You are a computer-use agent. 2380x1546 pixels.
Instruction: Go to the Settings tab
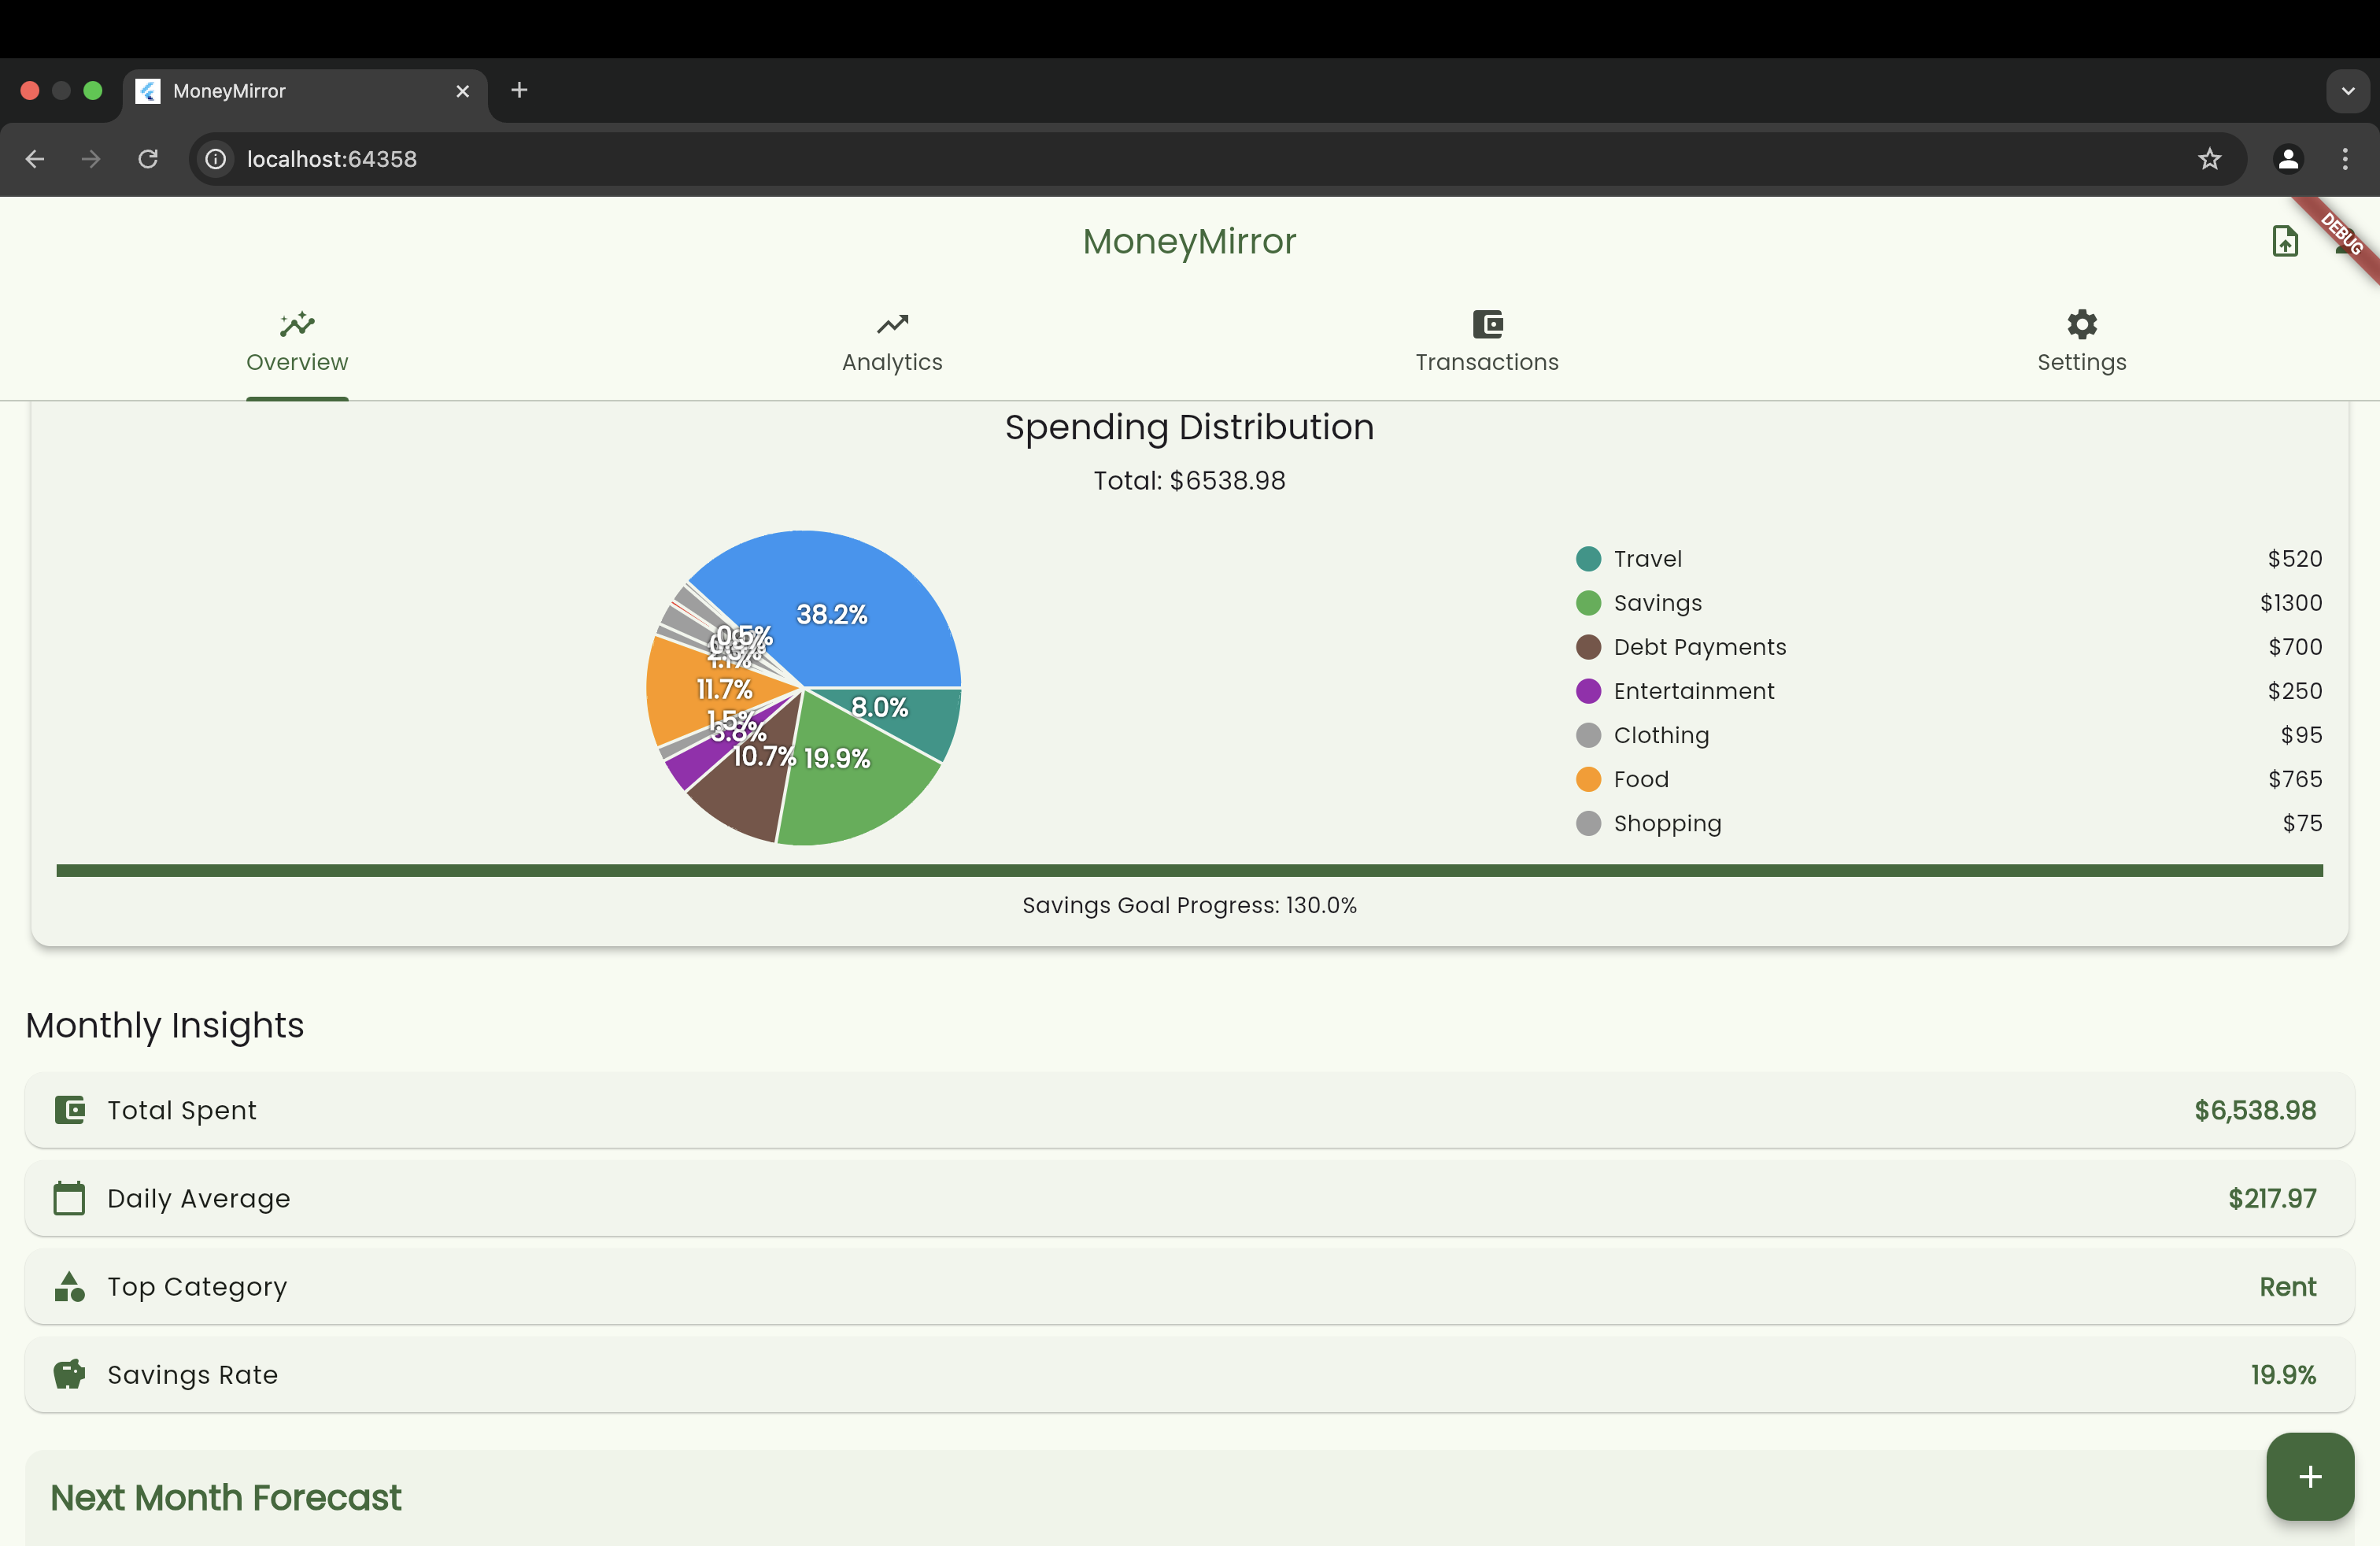[2081, 342]
